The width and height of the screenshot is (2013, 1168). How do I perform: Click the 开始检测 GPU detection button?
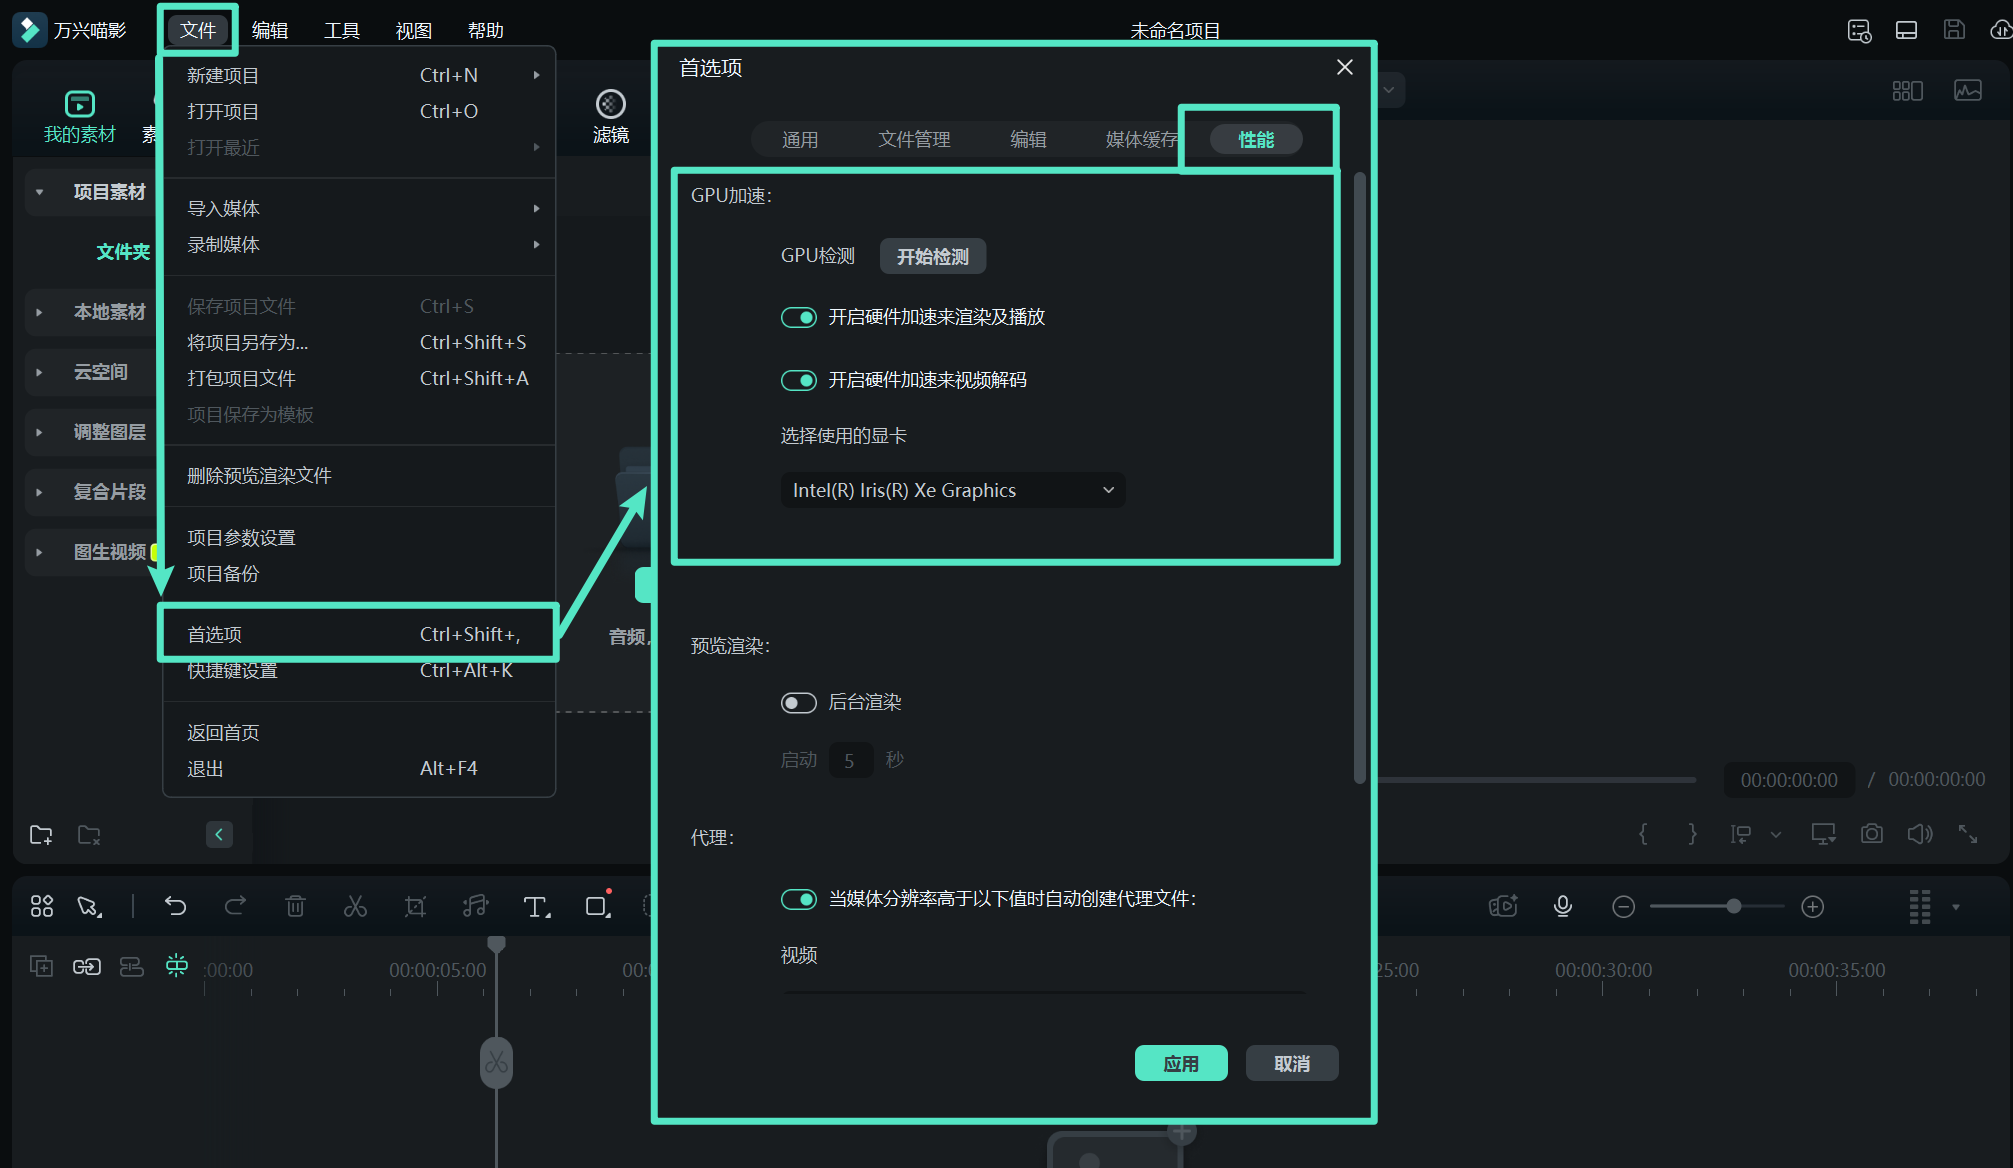932,256
